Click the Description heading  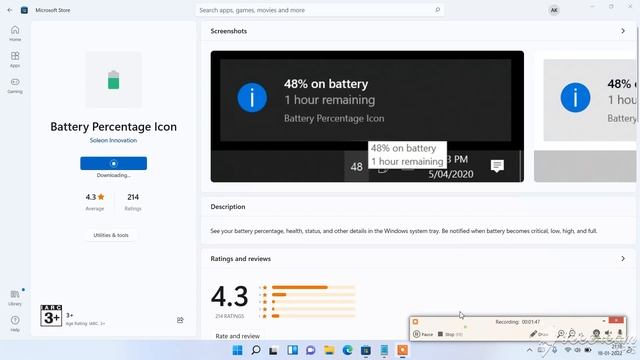[x=228, y=207]
